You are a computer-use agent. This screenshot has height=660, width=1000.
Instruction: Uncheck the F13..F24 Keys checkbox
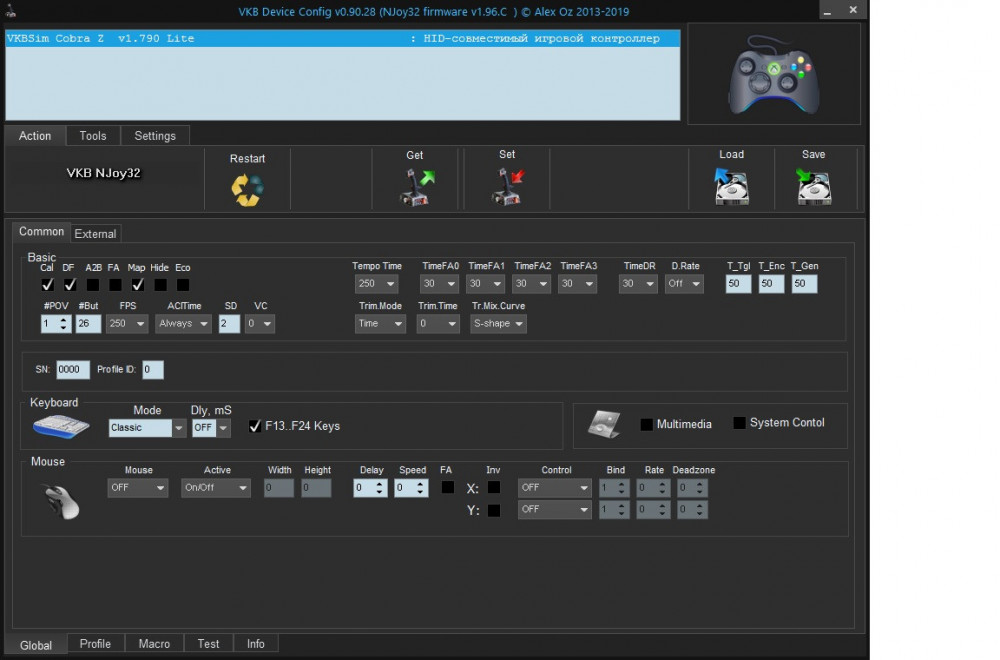(255, 426)
